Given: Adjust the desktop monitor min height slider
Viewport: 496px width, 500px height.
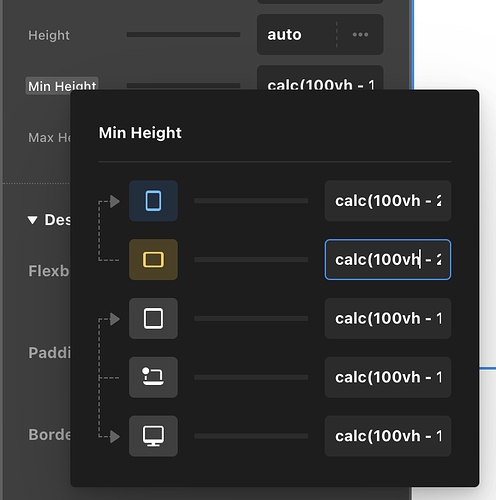Looking at the screenshot, I should pos(251,436).
